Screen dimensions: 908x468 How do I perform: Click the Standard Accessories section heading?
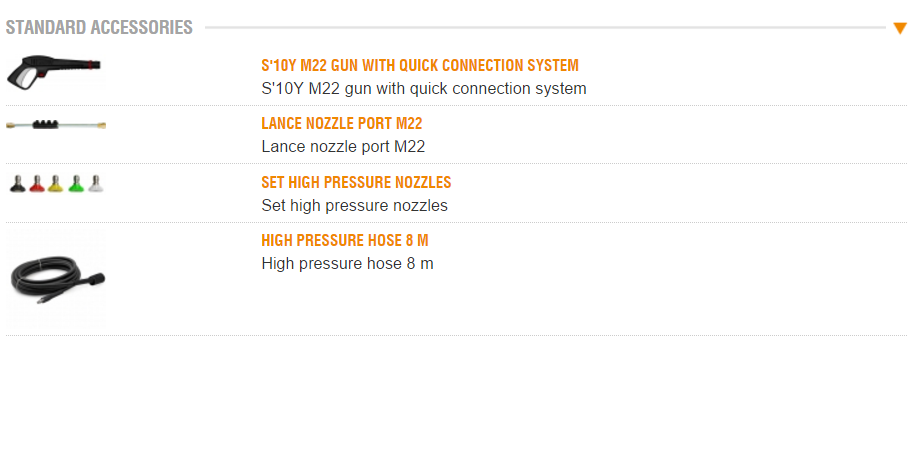click(x=99, y=28)
